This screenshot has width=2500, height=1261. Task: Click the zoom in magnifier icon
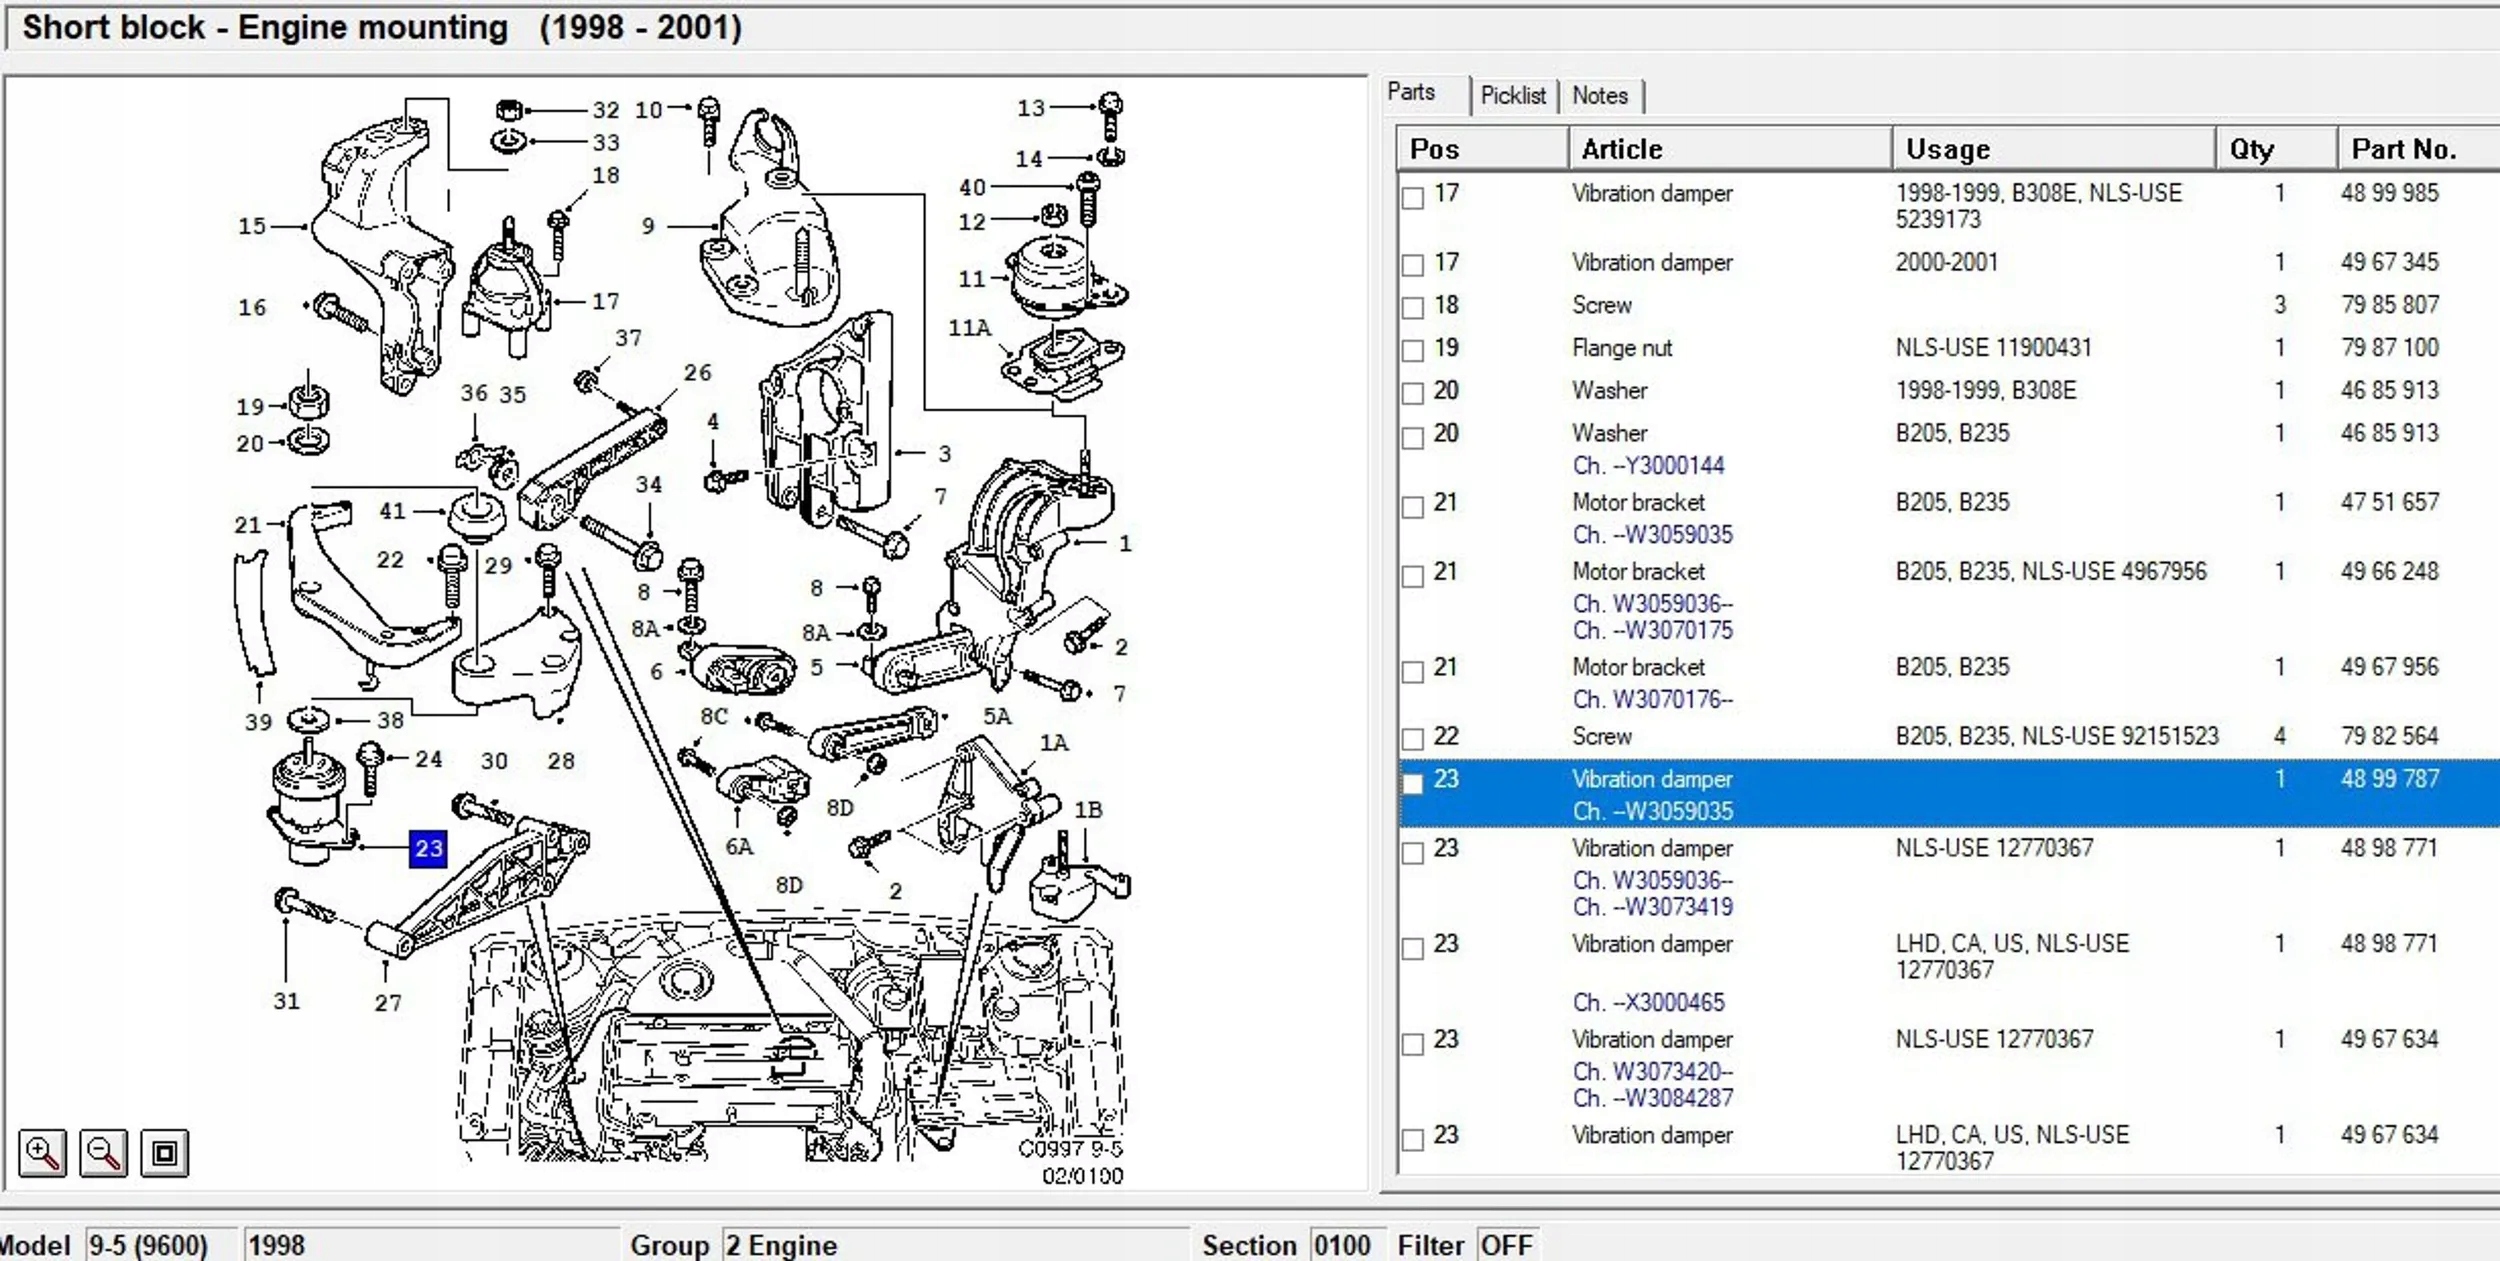(x=42, y=1153)
